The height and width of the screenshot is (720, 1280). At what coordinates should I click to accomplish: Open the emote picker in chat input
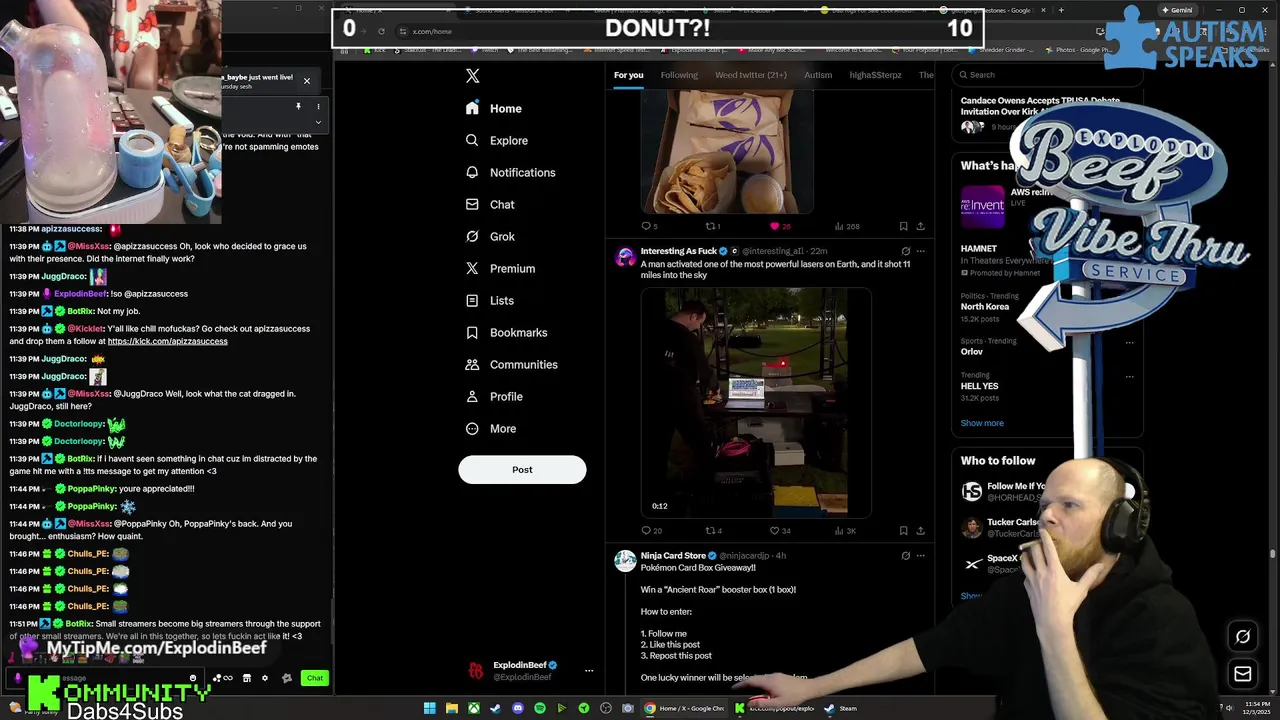coord(193,678)
